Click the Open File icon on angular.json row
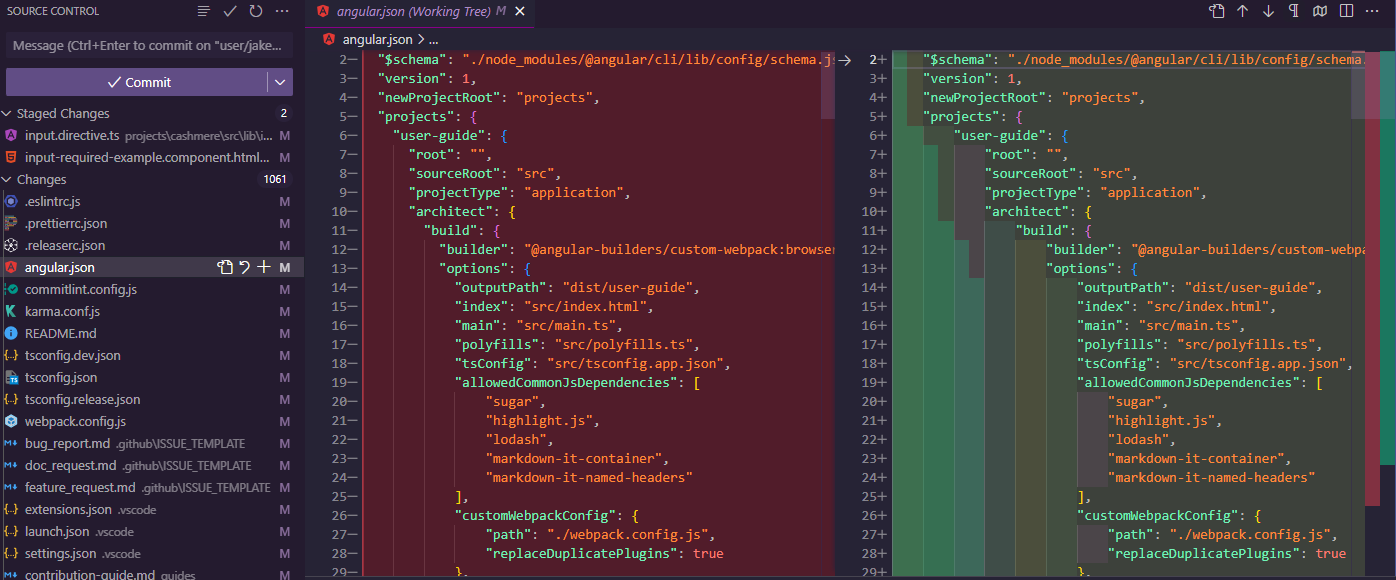This screenshot has width=1396, height=580. [225, 267]
